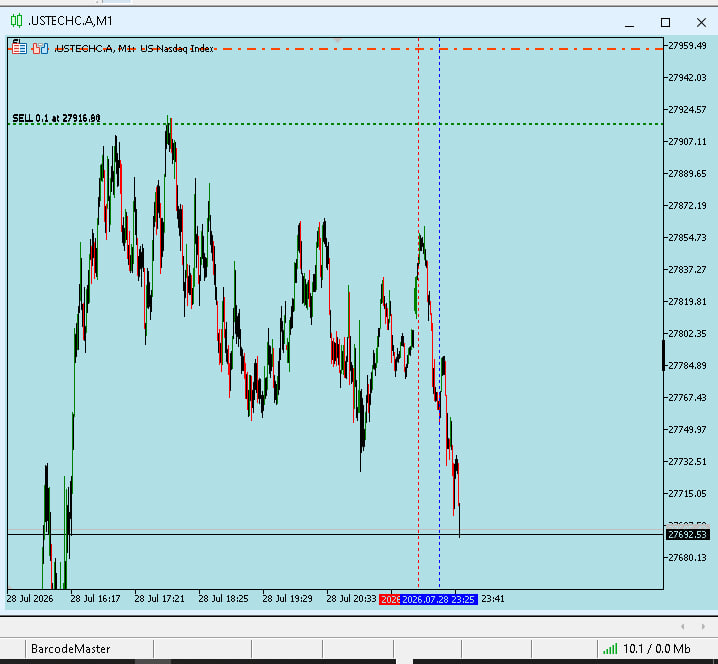Click the 27924.57 price scale label
The image size is (718, 664).
tap(687, 109)
